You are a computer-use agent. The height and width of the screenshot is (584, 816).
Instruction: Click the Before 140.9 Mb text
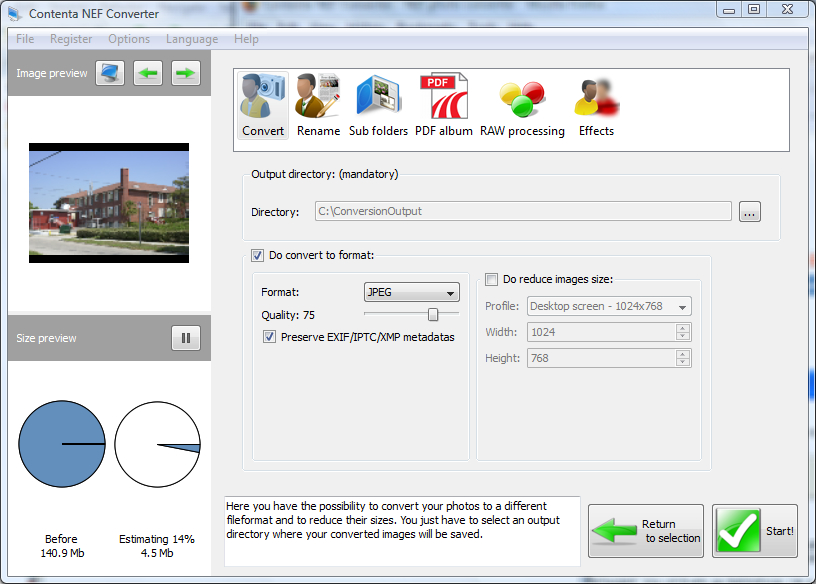click(x=62, y=546)
